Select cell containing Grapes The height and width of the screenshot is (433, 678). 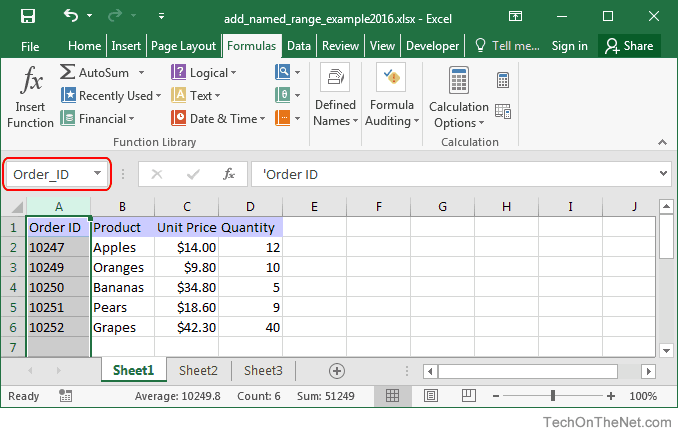click(122, 327)
